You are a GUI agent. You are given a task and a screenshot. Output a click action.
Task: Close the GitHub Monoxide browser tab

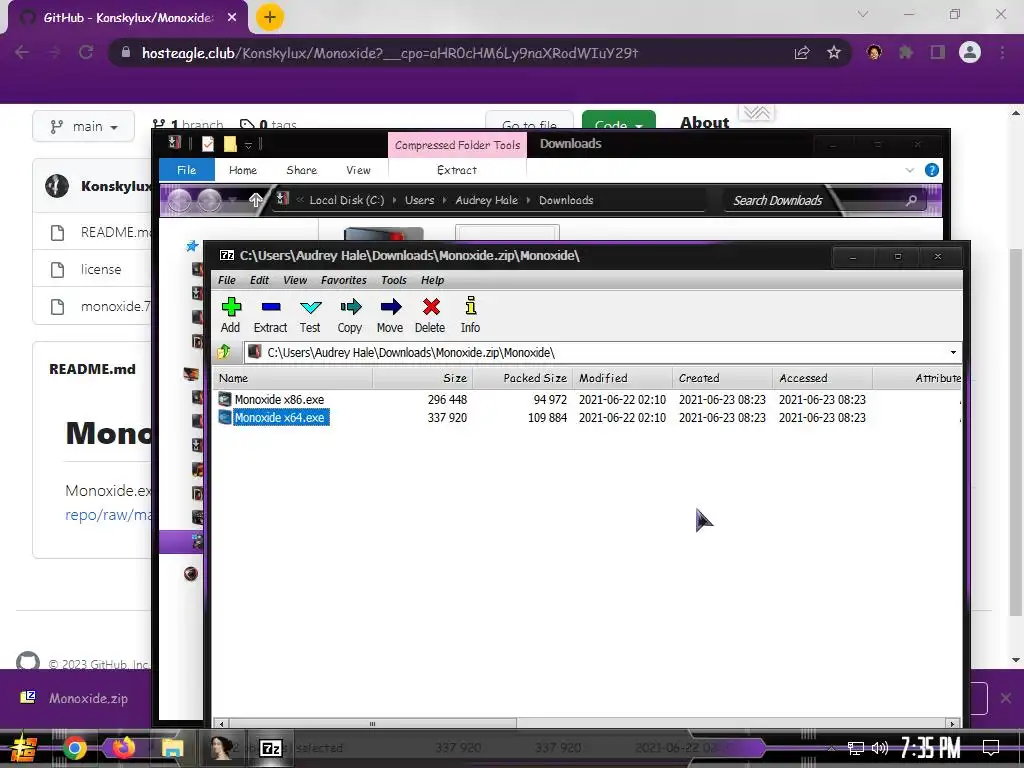(232, 18)
